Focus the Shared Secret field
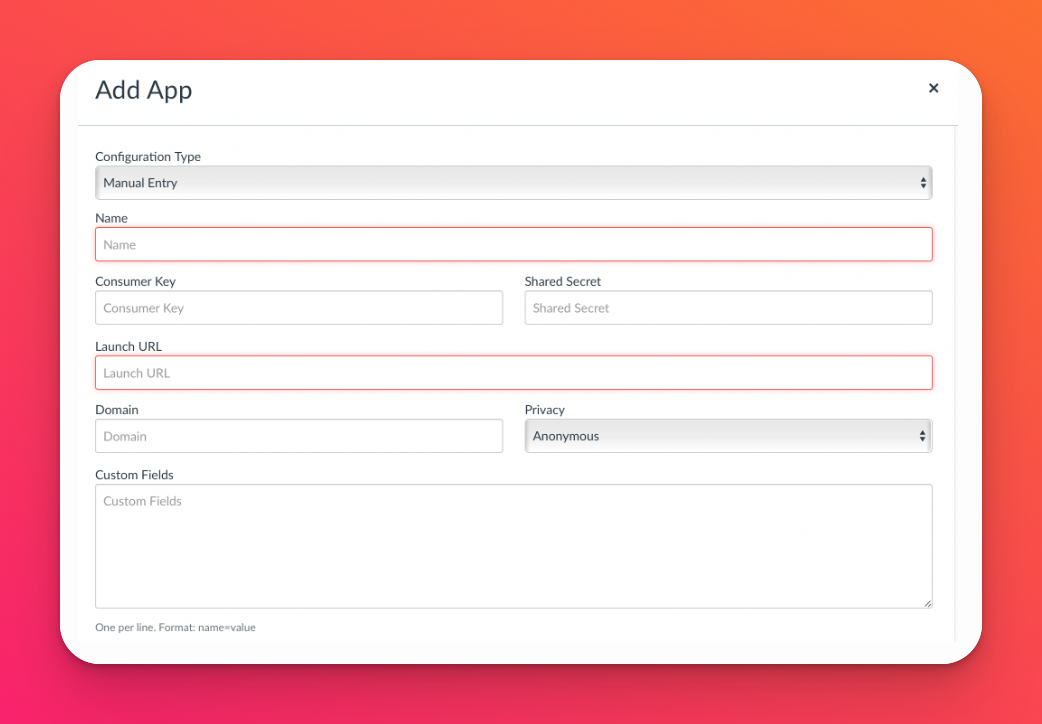The height and width of the screenshot is (724, 1042). click(728, 308)
